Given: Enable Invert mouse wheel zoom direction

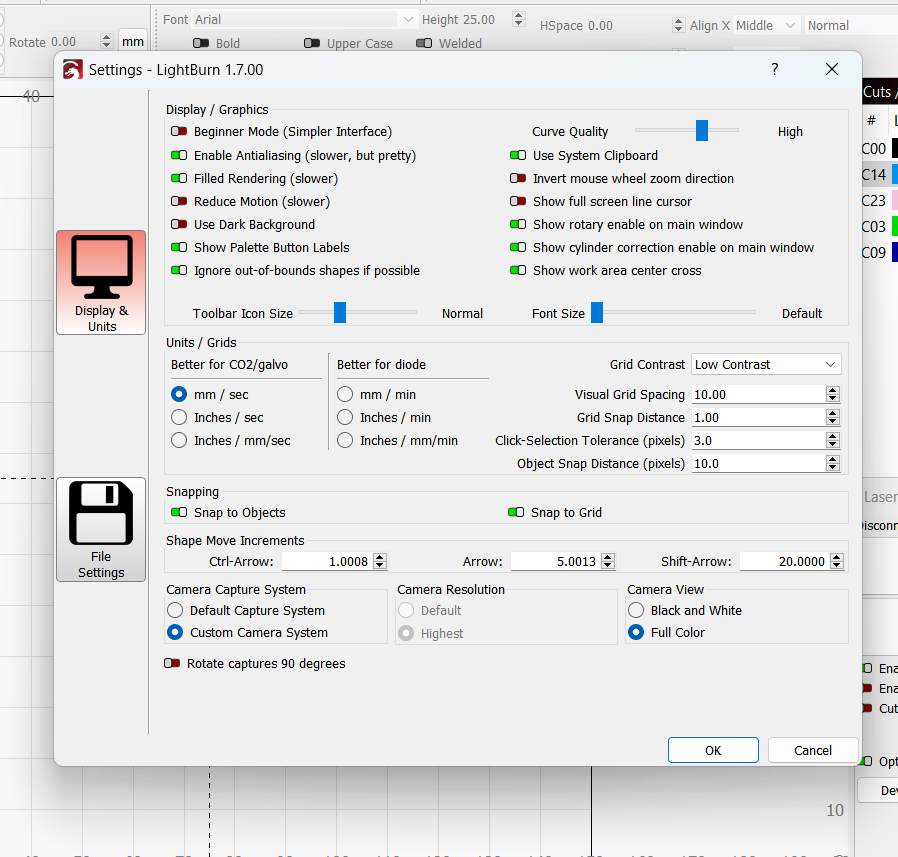Looking at the screenshot, I should coord(518,178).
